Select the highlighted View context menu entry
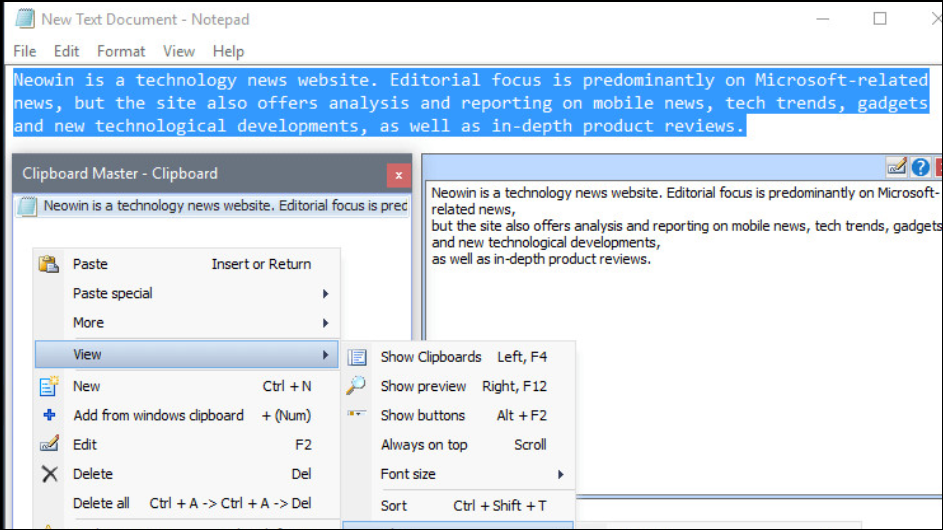The height and width of the screenshot is (530, 943). pos(187,355)
